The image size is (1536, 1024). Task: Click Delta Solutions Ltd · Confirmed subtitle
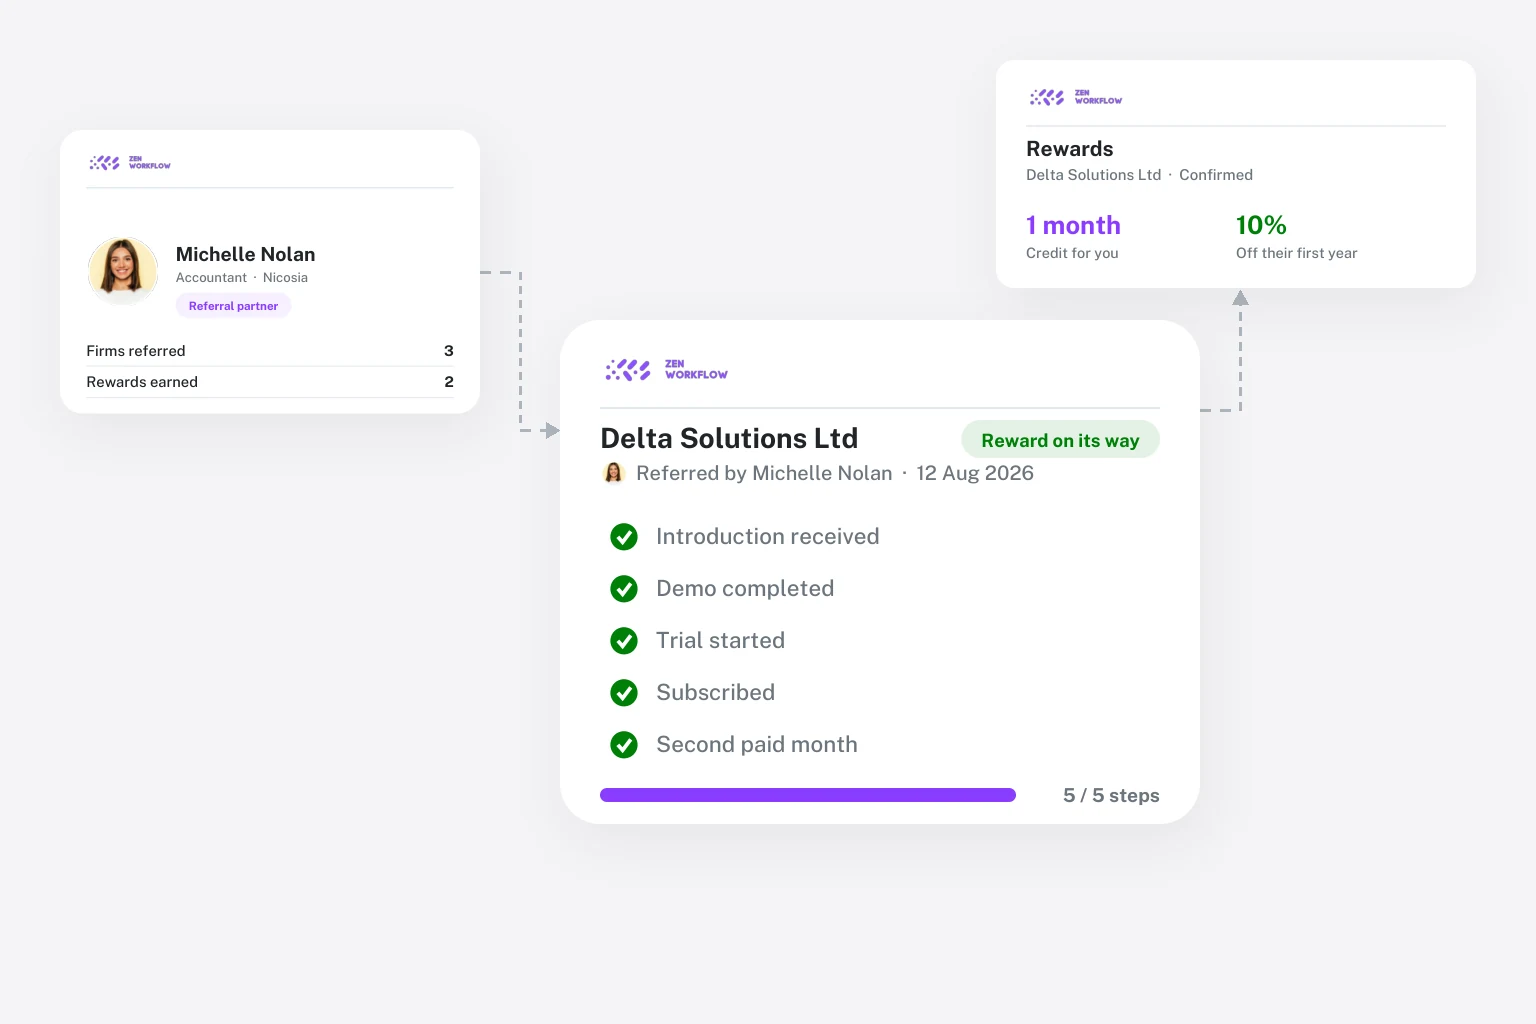[x=1139, y=175]
